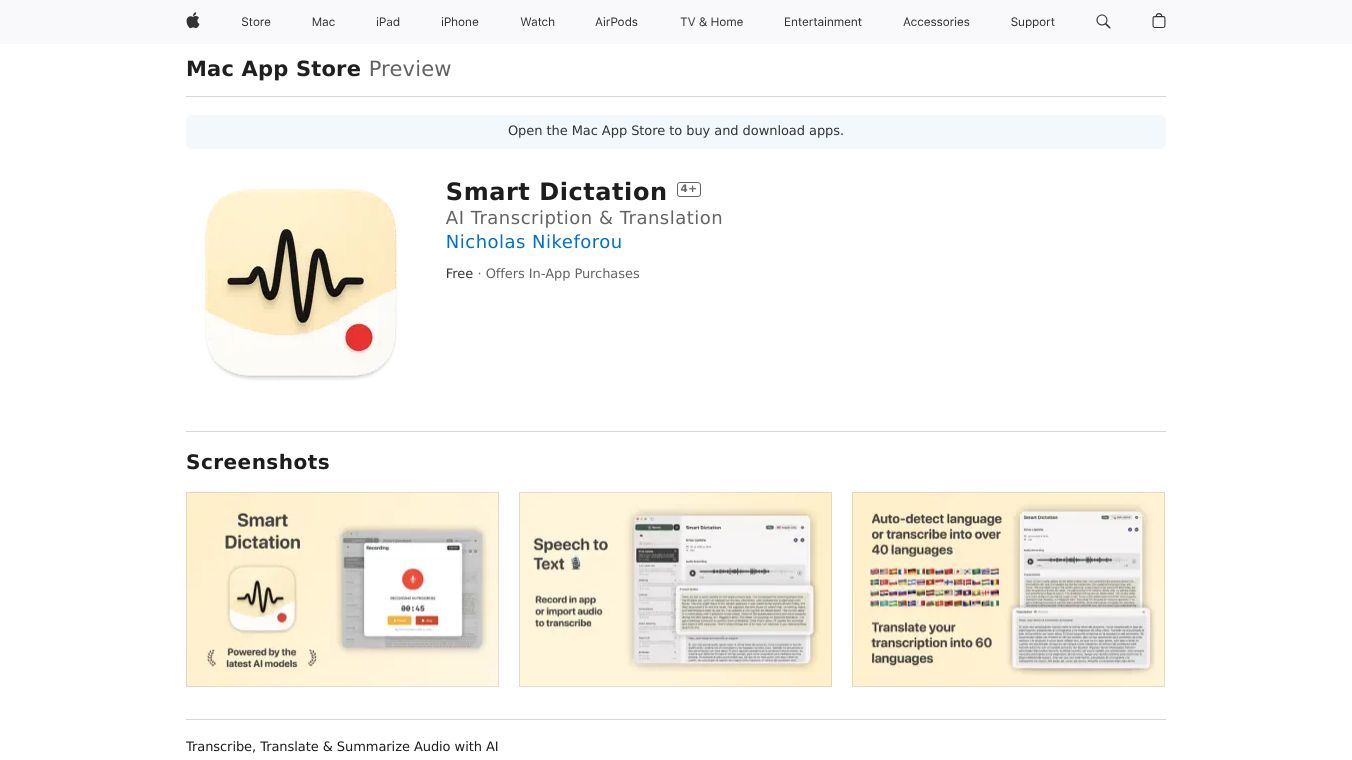Click the Smart Dictation app title
This screenshot has width=1352, height=760.
(556, 191)
